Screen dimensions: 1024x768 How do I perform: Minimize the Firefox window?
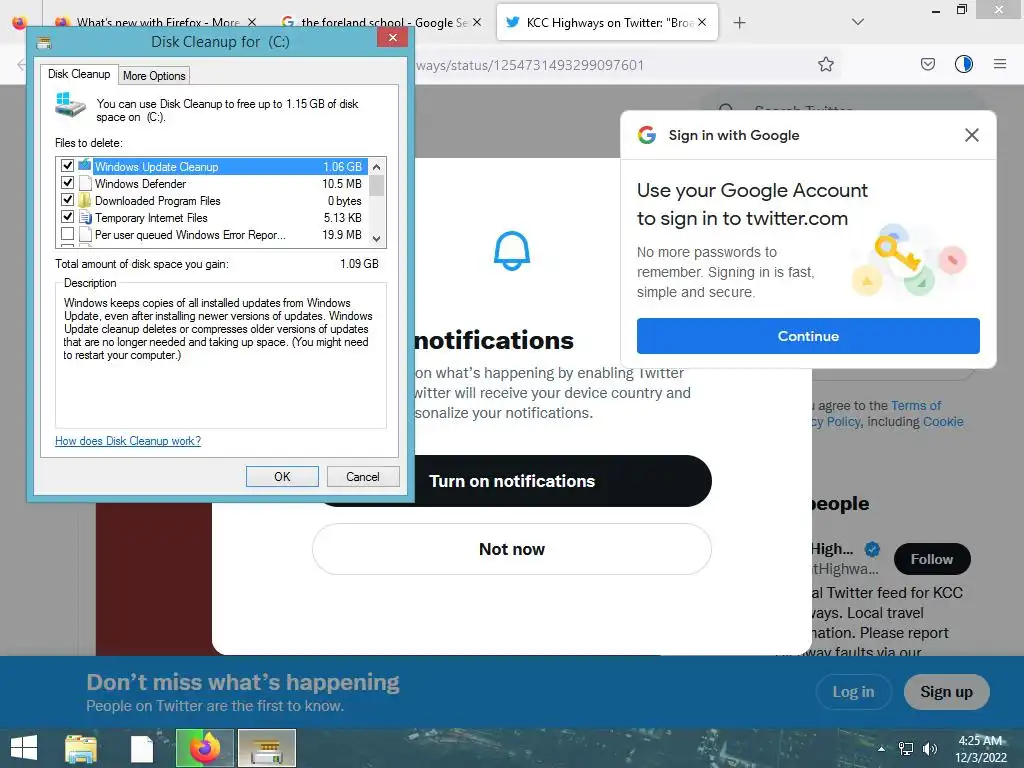click(x=936, y=10)
